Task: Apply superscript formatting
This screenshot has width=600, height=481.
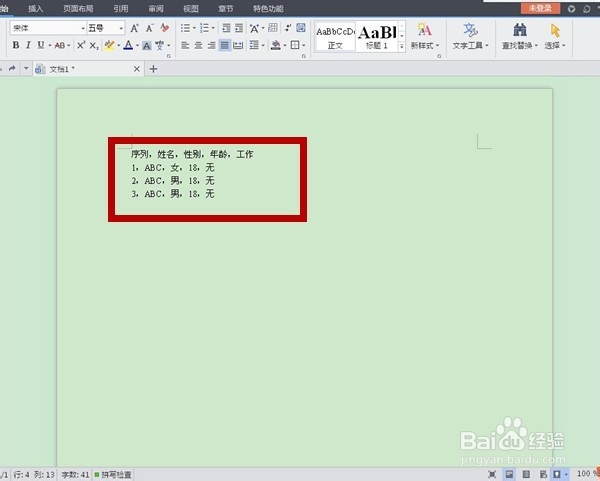Action: tap(80, 46)
